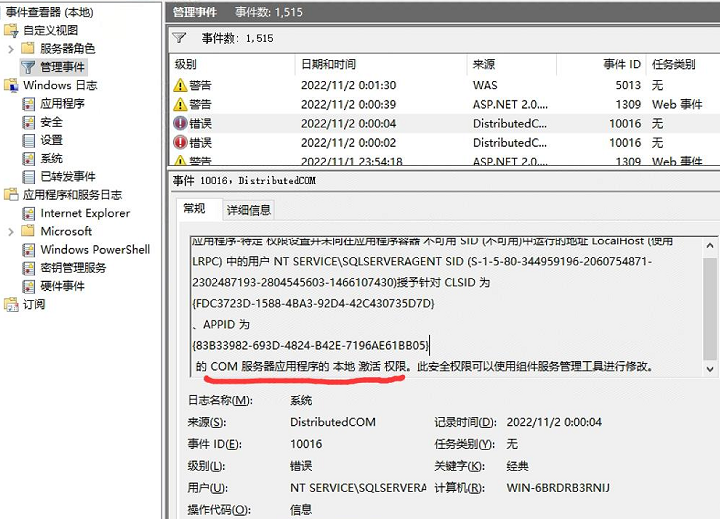Screen dimensions: 720x519
Task: Open the Internet Explorer log
Action: click(85, 213)
